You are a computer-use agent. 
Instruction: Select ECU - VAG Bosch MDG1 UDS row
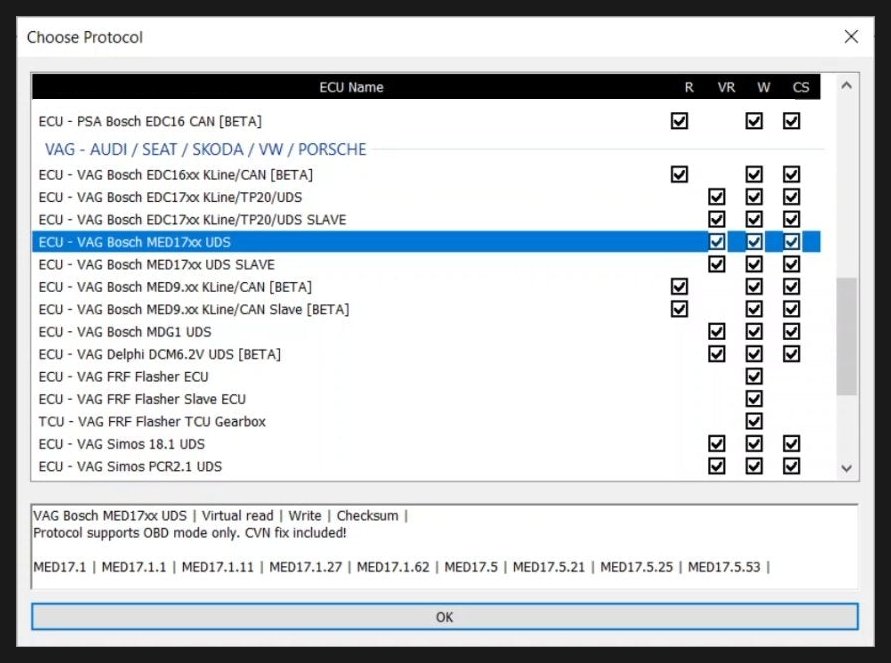pos(426,332)
